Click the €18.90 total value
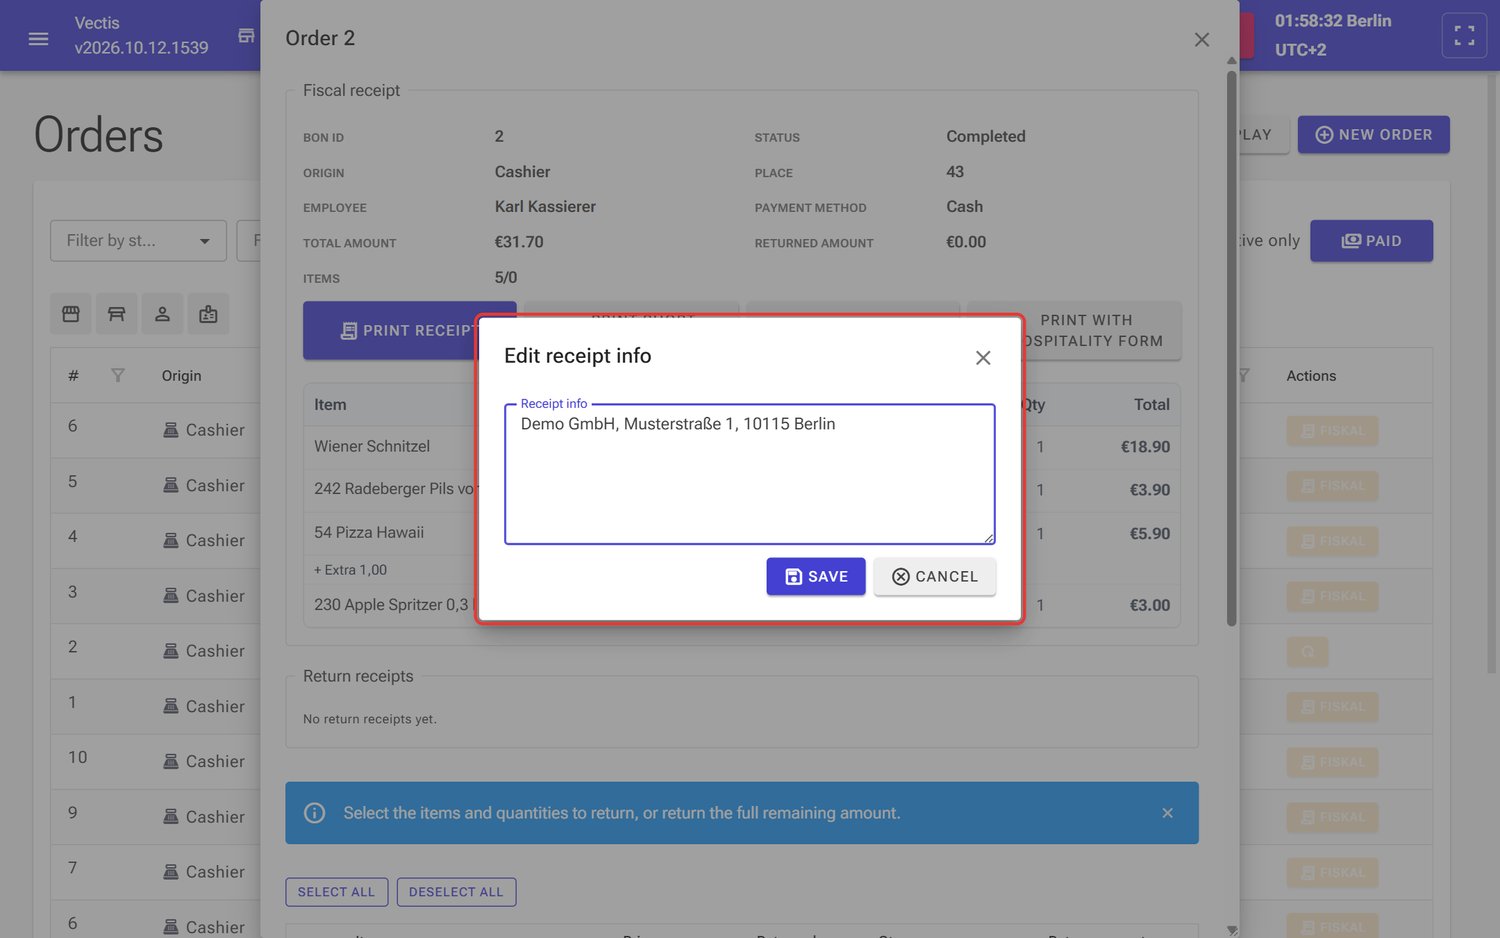The width and height of the screenshot is (1500, 938). coord(1145,447)
